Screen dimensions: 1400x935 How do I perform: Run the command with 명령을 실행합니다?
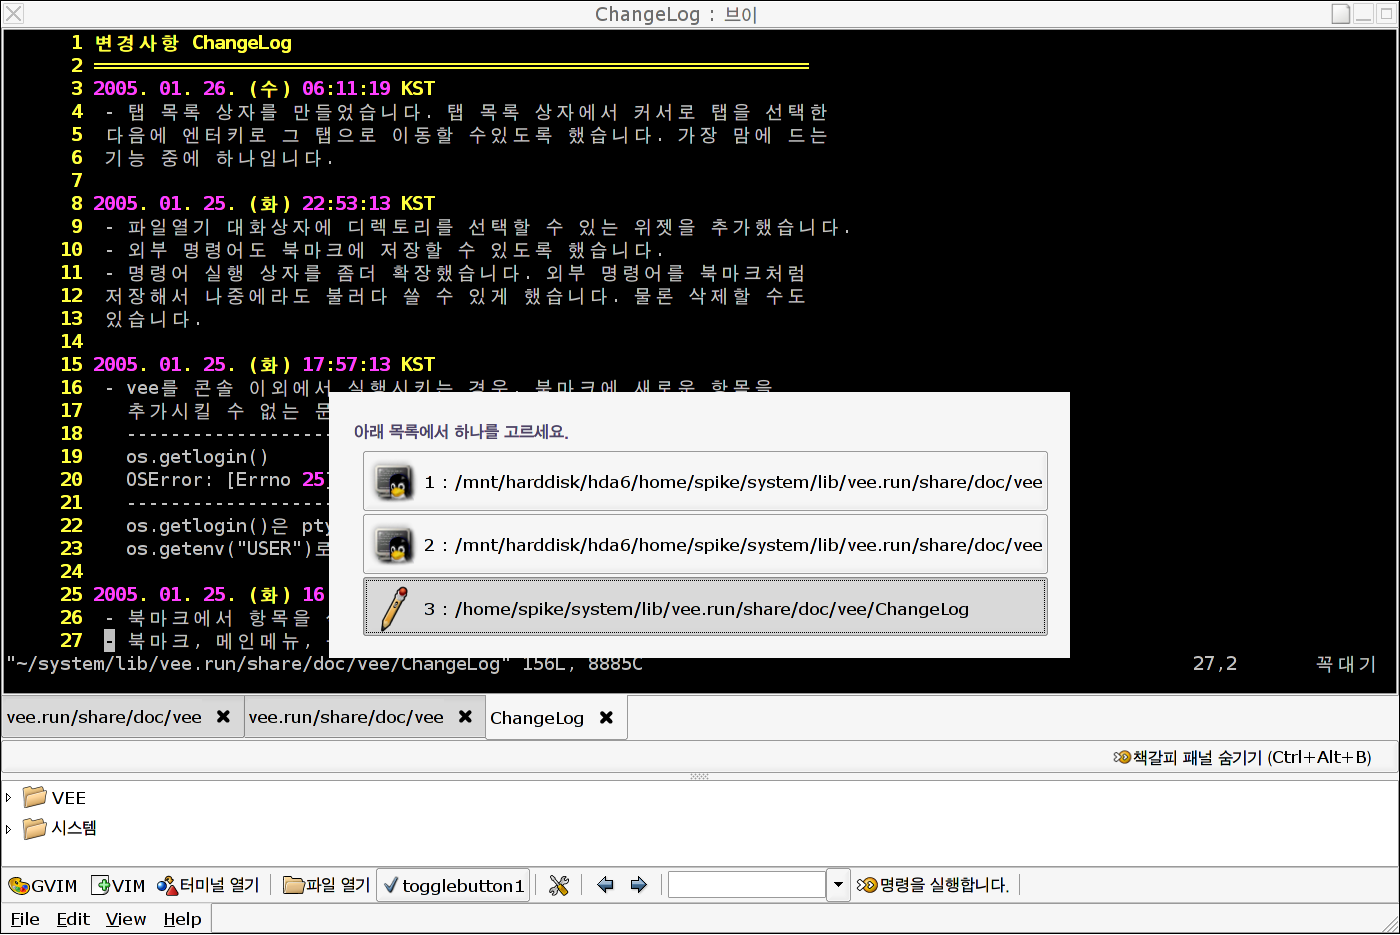934,885
